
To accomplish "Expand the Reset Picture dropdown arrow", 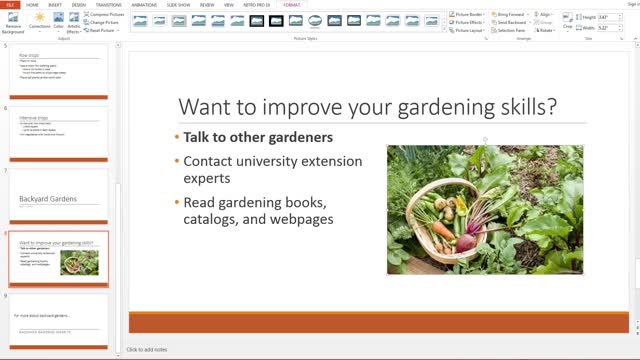I will pos(118,31).
